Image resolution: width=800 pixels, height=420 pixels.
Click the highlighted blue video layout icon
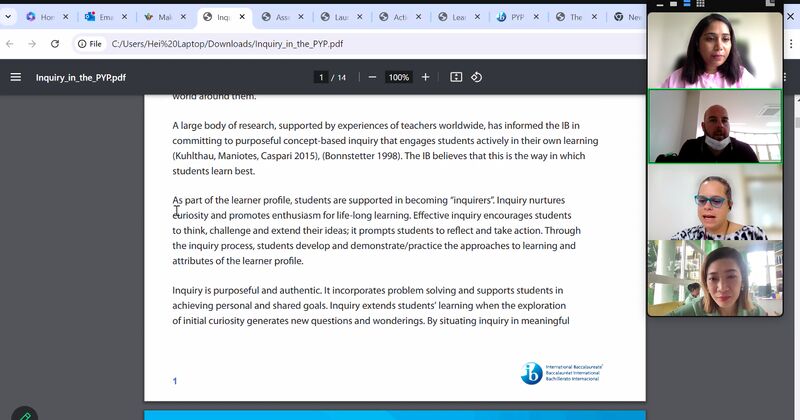tap(687, 4)
